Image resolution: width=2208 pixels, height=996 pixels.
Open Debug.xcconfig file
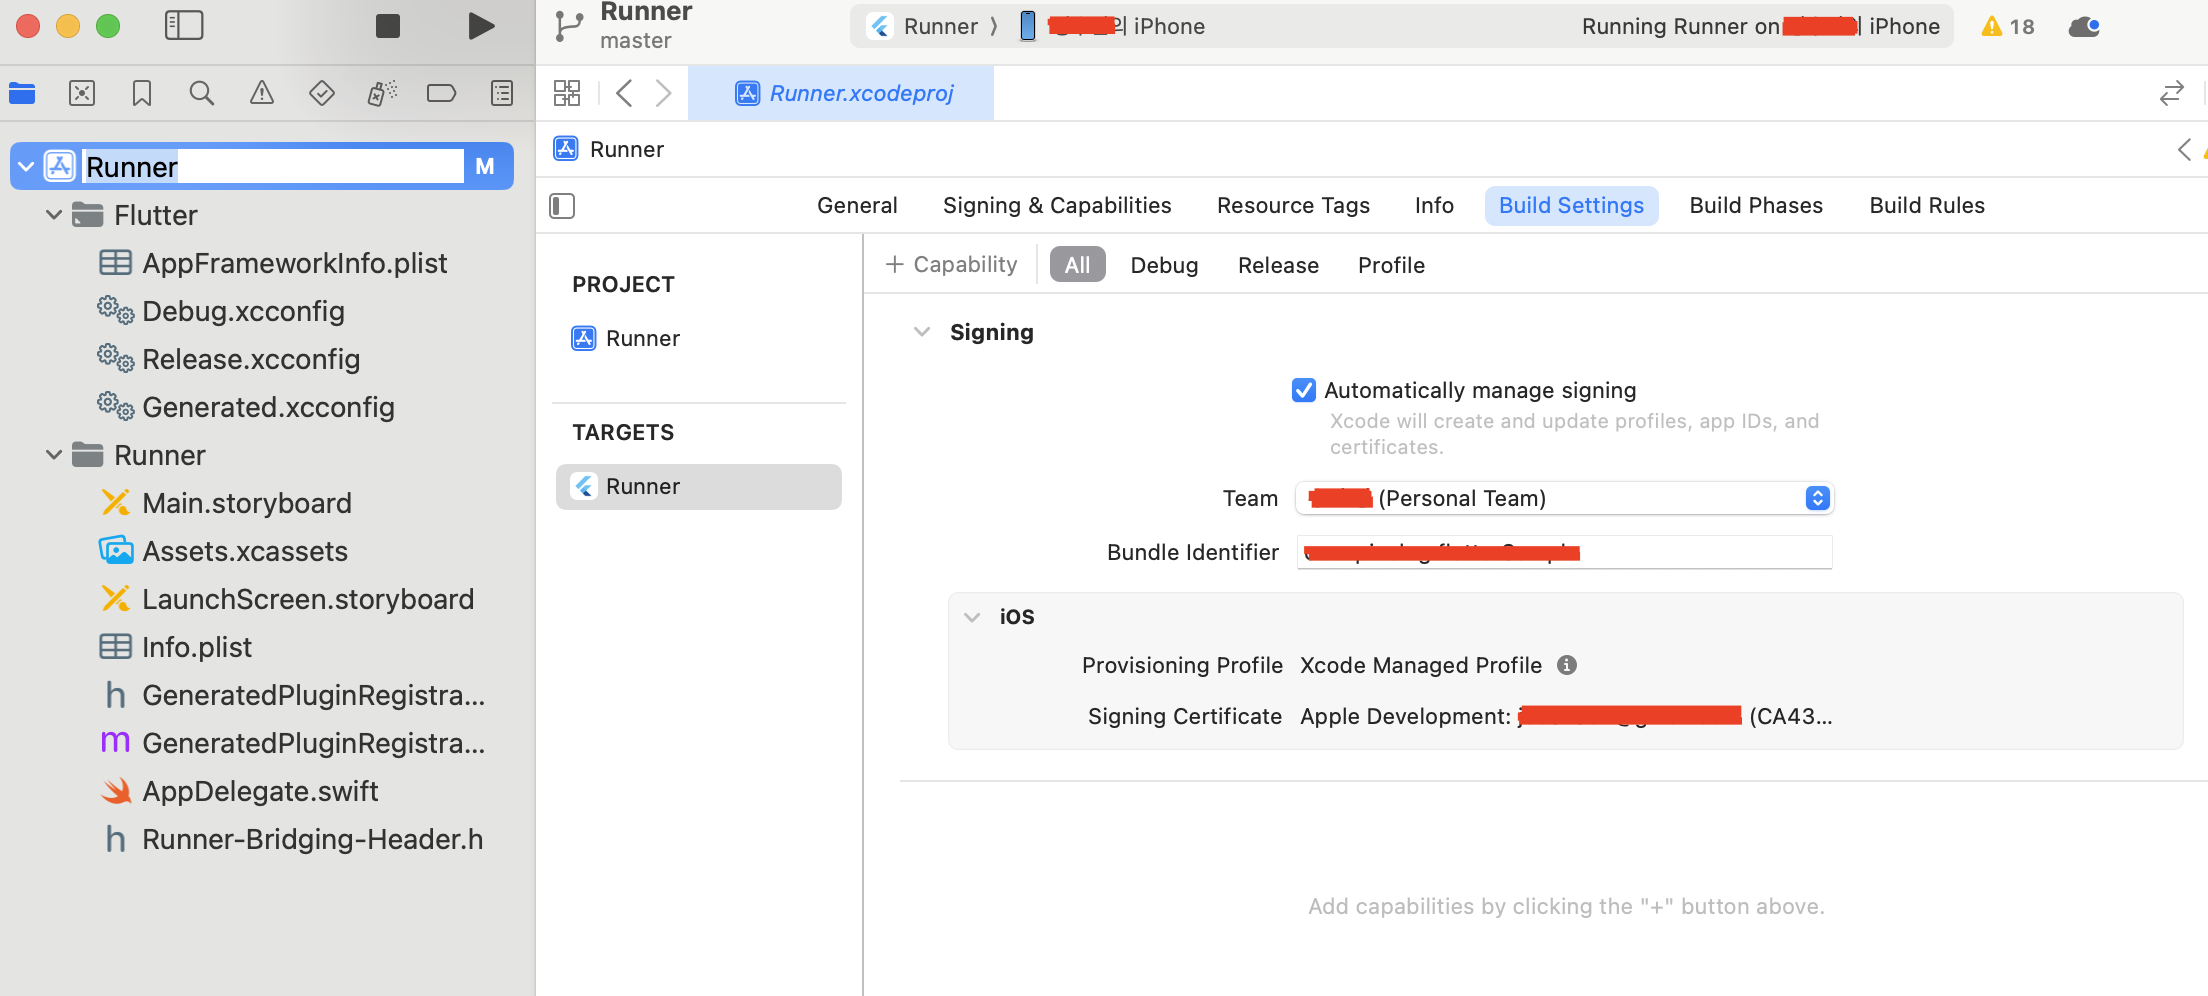click(222, 311)
